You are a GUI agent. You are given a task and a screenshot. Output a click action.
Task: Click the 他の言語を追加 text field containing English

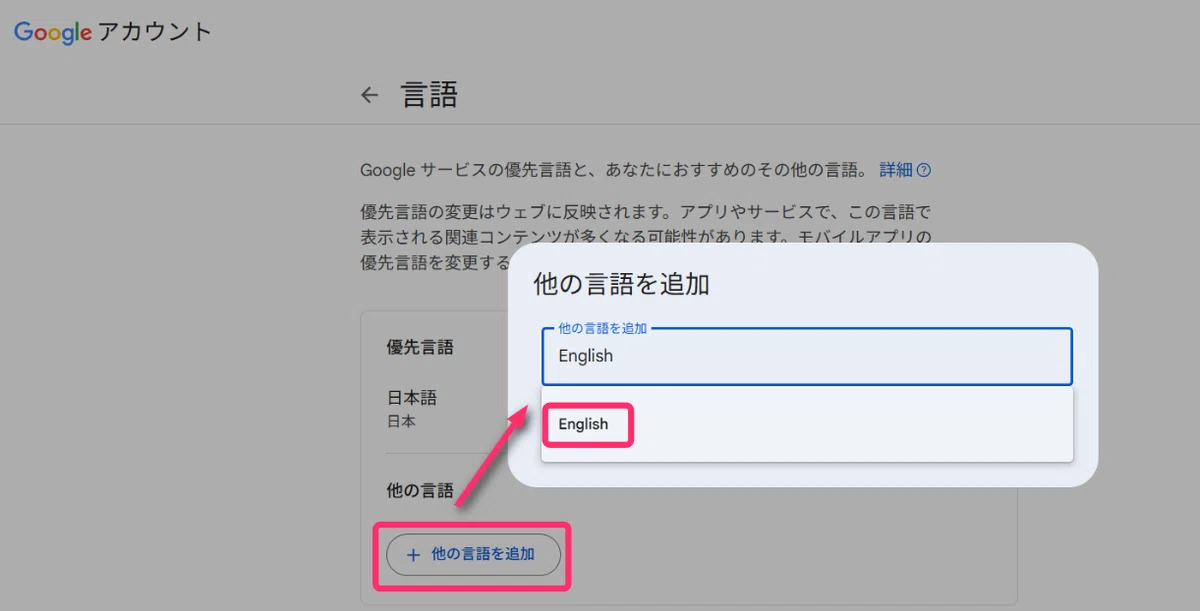[807, 357]
